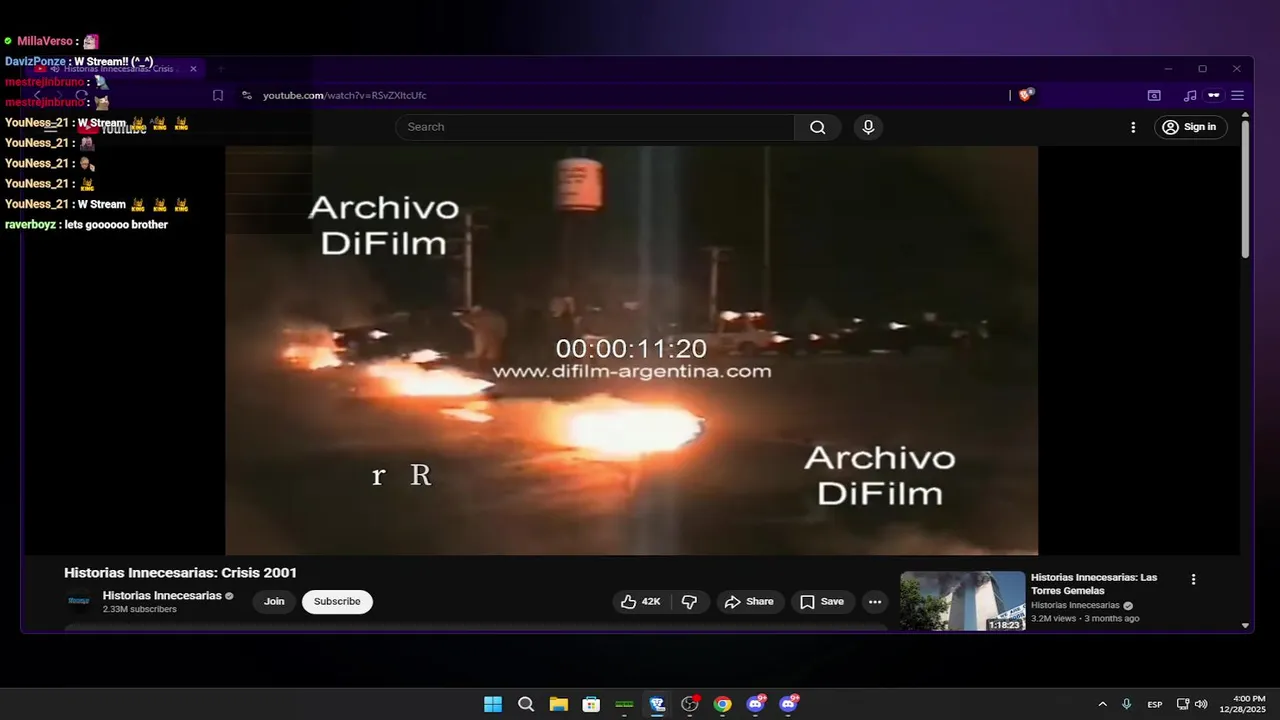Open more actions ellipsis below video
Screen dimensions: 1280x720
(x=875, y=602)
